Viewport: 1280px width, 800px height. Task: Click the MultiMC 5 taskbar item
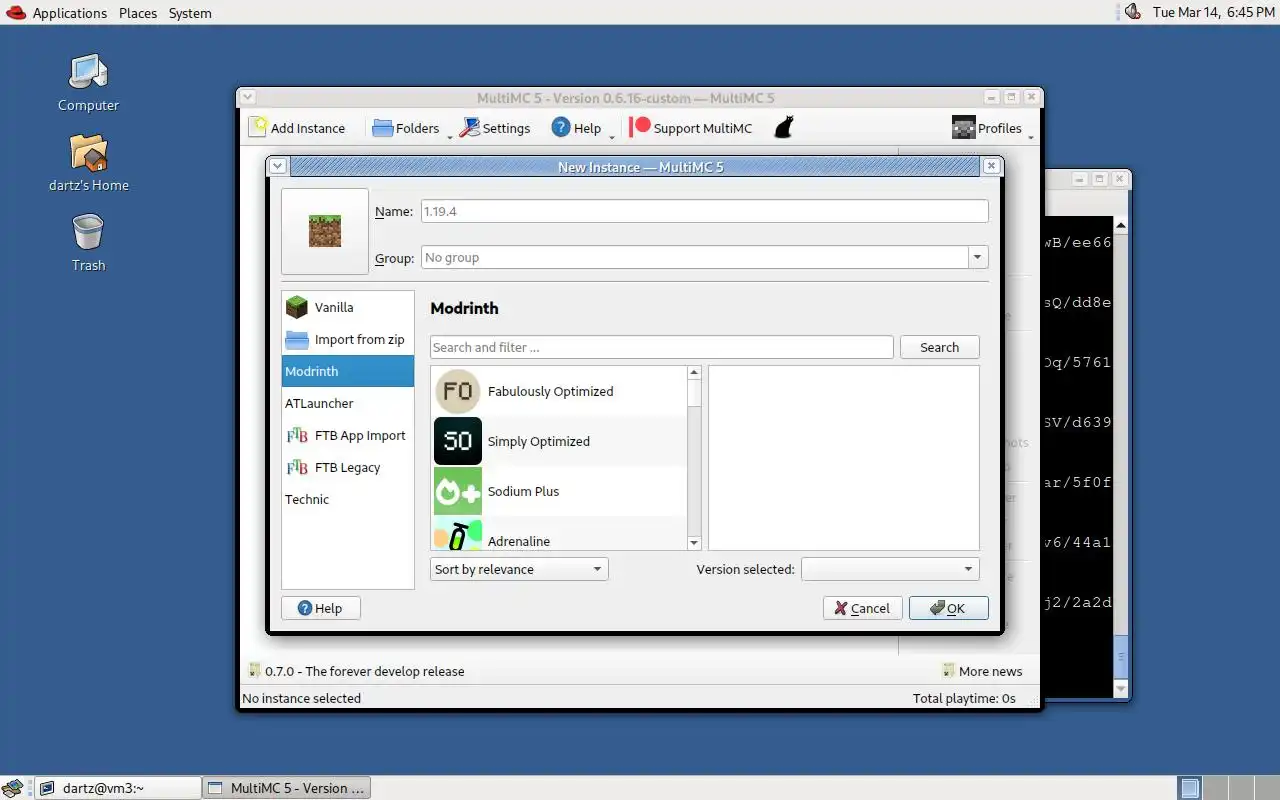point(287,788)
